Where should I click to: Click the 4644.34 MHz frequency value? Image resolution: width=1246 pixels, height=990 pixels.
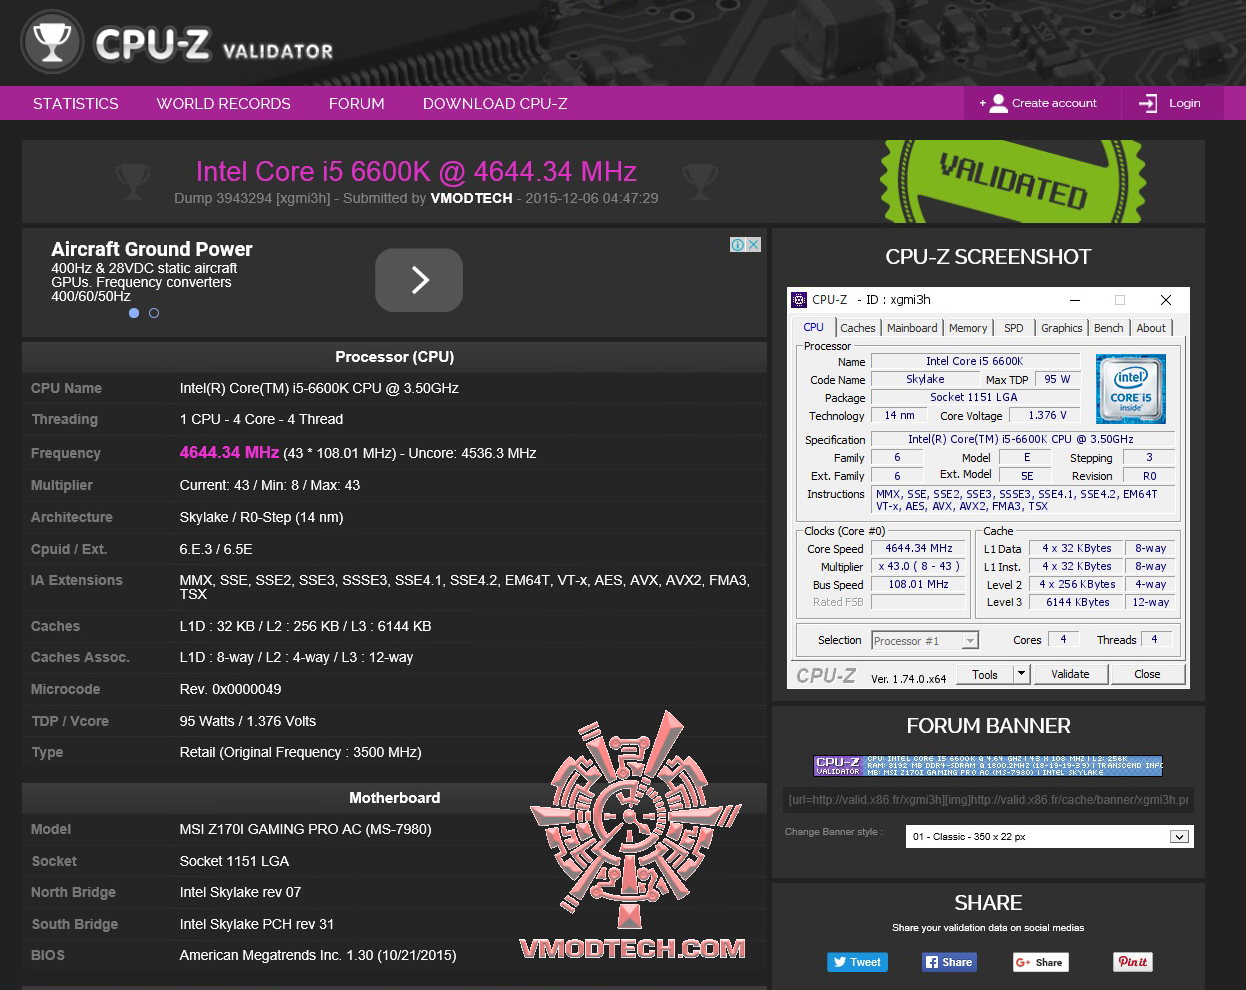[x=229, y=452]
